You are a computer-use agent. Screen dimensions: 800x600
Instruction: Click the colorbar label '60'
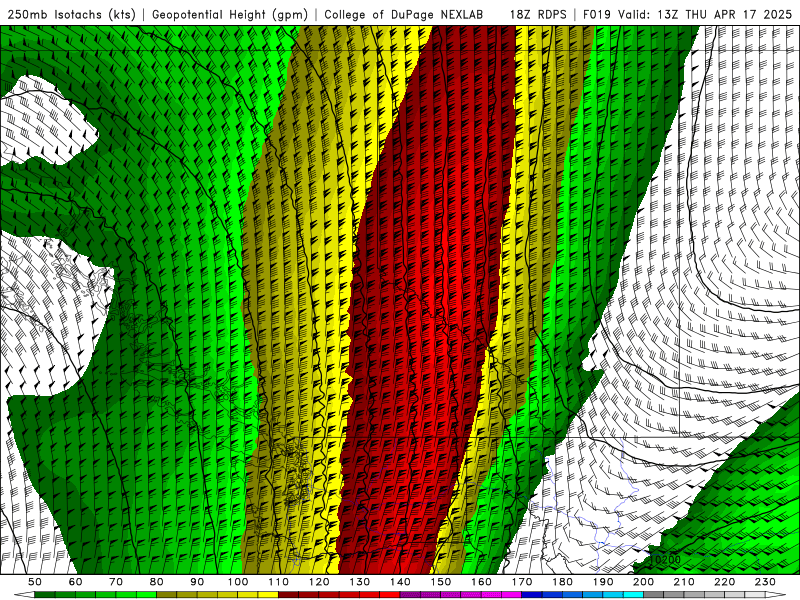coord(75,582)
